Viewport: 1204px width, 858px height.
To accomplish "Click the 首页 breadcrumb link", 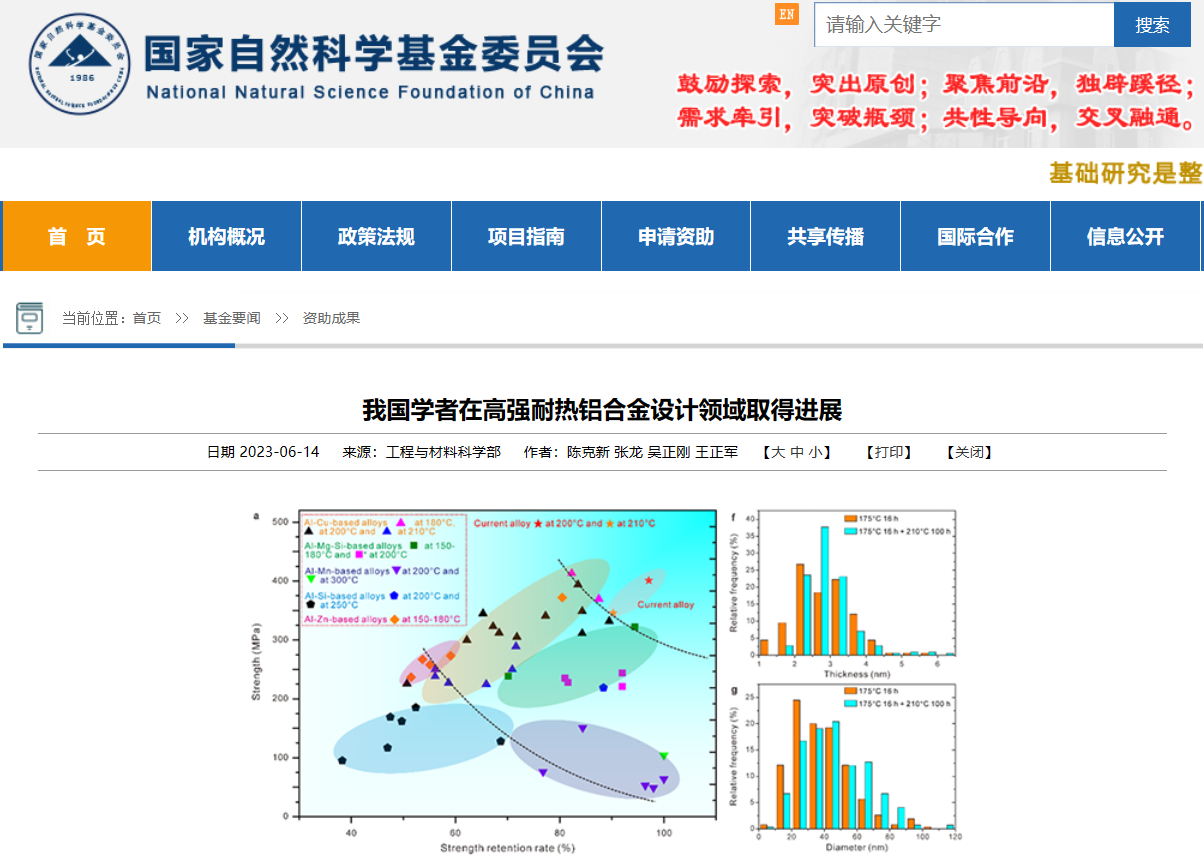I will [x=147, y=318].
